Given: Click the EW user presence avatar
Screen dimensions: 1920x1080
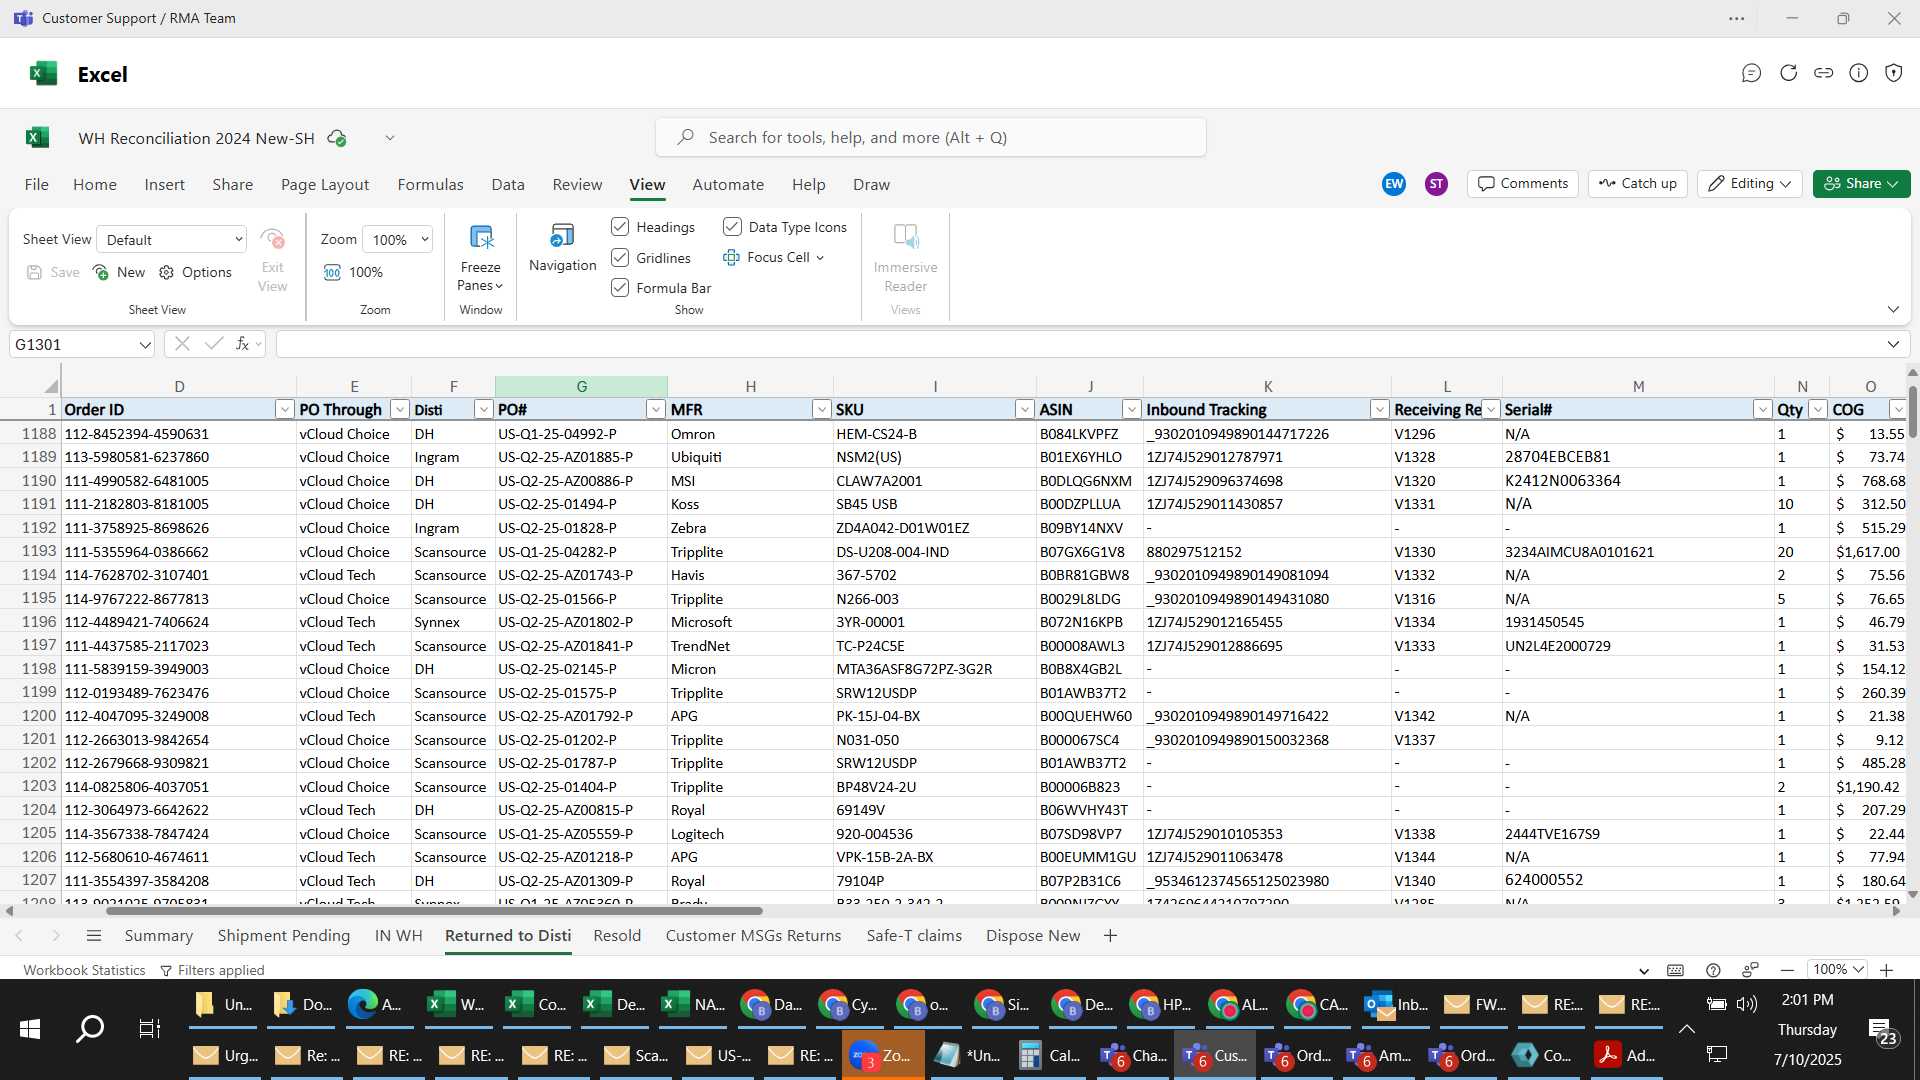Looking at the screenshot, I should [x=1394, y=184].
